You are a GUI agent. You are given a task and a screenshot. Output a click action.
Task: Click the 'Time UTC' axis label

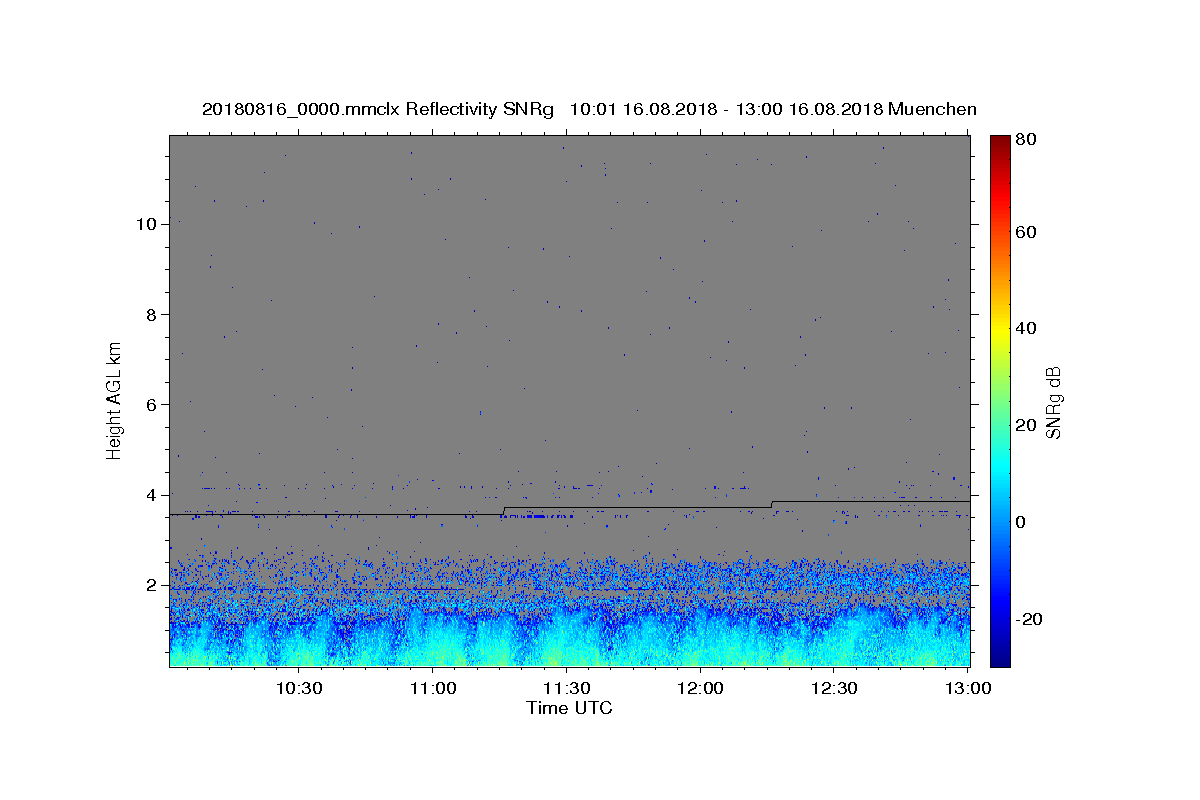(x=569, y=708)
